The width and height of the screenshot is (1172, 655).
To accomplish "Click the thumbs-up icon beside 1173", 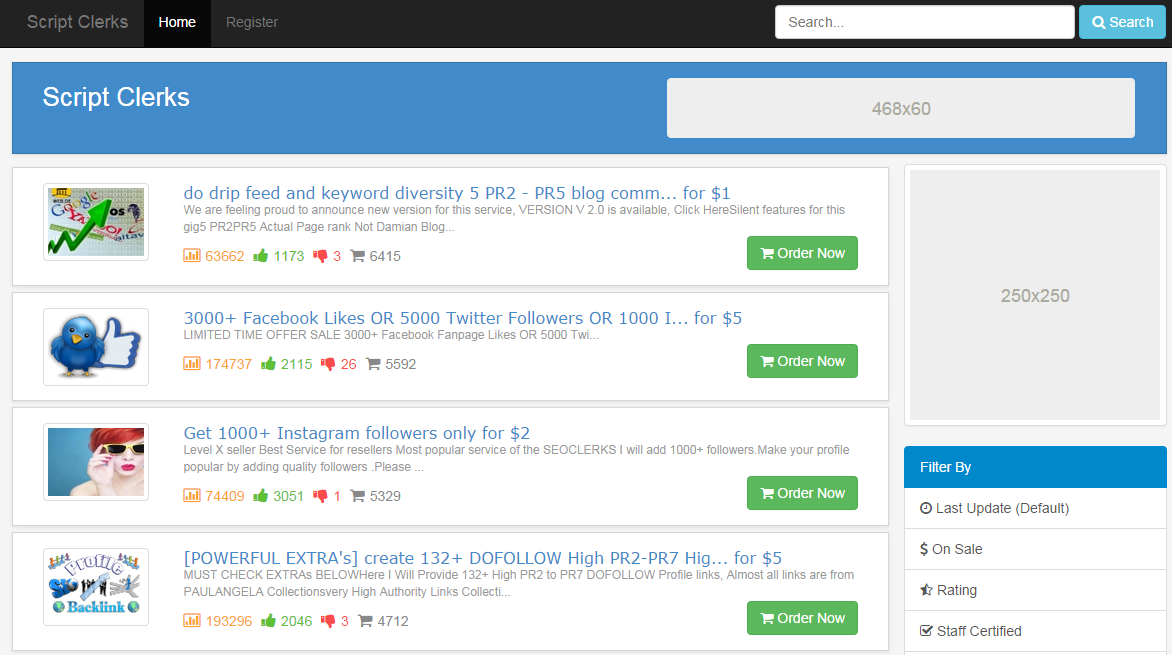I will click(261, 256).
